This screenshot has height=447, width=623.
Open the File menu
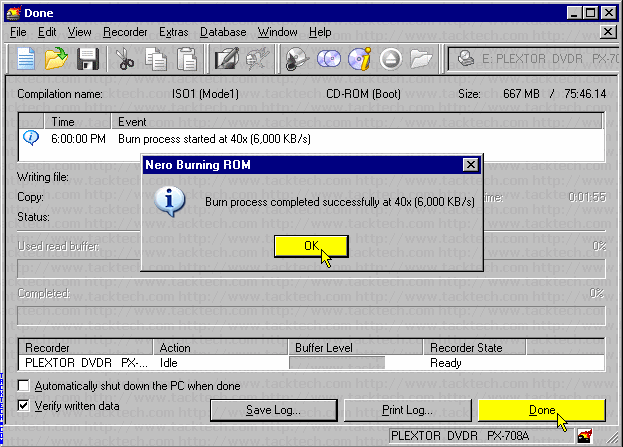coord(18,32)
